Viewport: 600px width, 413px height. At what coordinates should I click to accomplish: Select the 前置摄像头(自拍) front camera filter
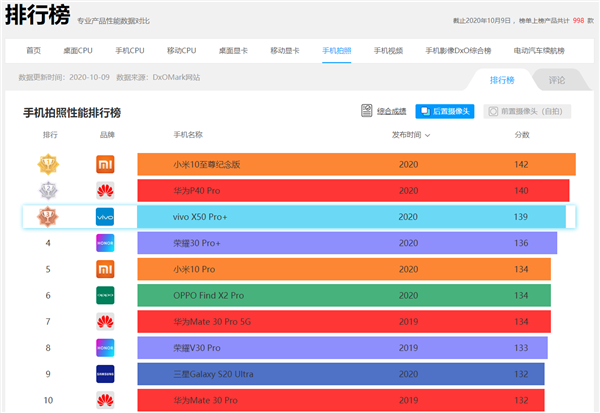[521, 112]
